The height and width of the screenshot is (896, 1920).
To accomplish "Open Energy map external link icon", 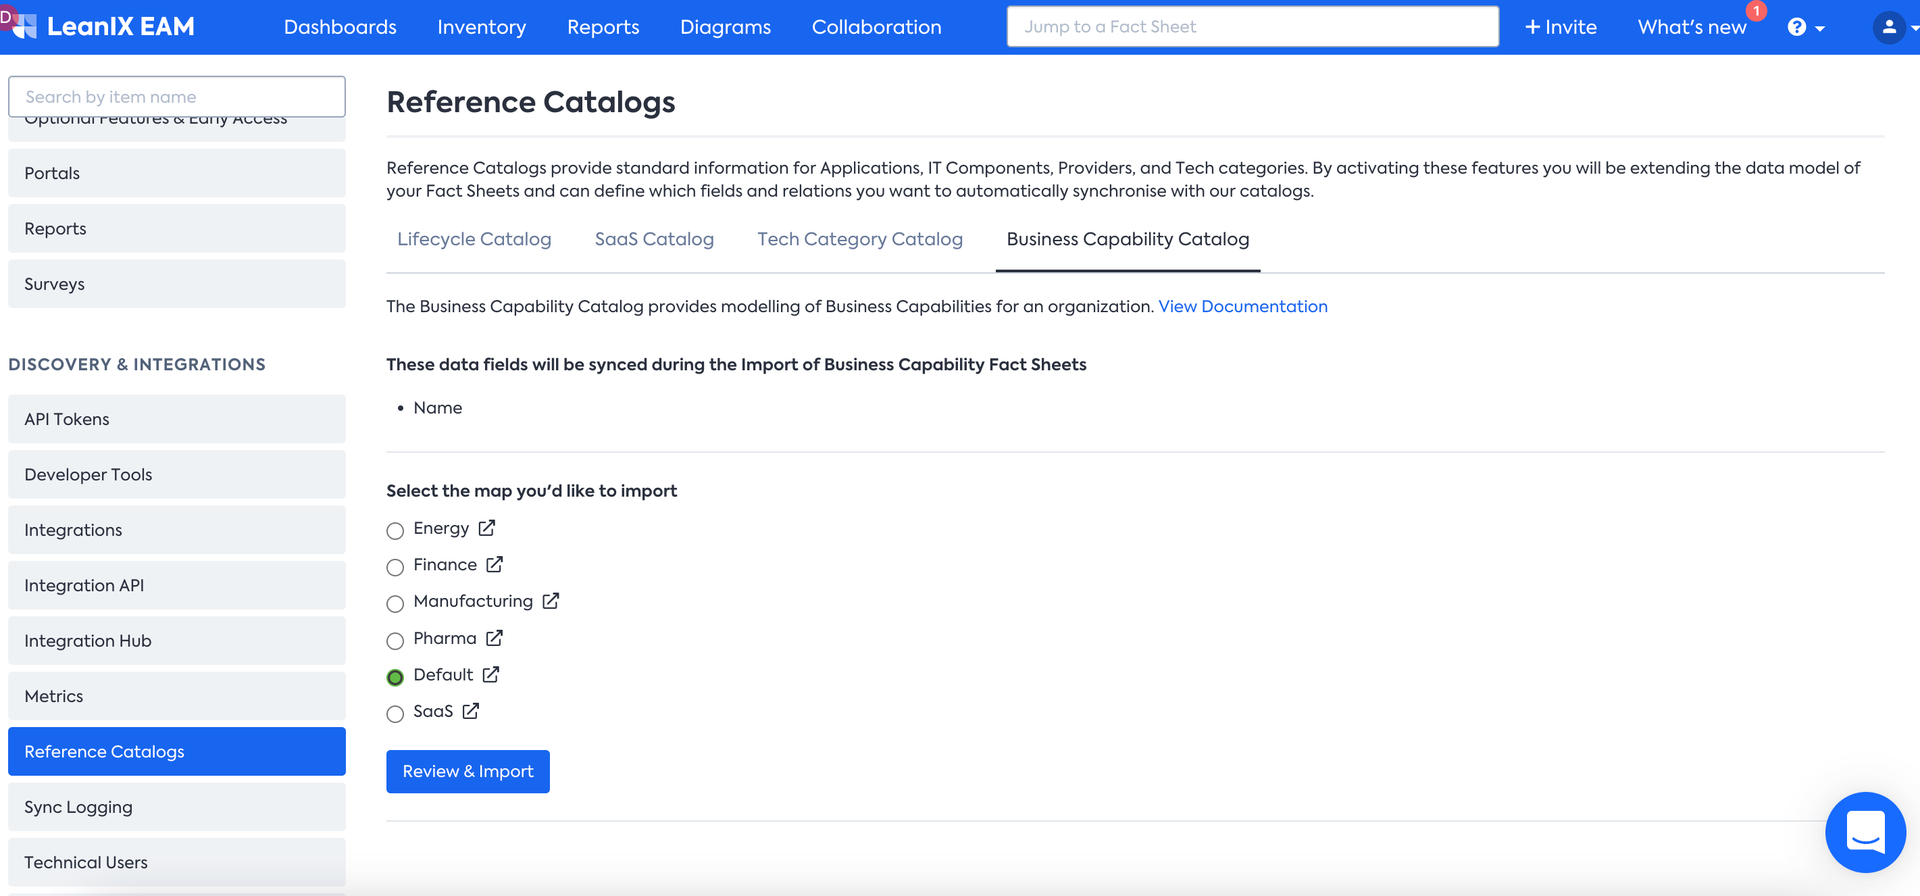I will (x=487, y=528).
